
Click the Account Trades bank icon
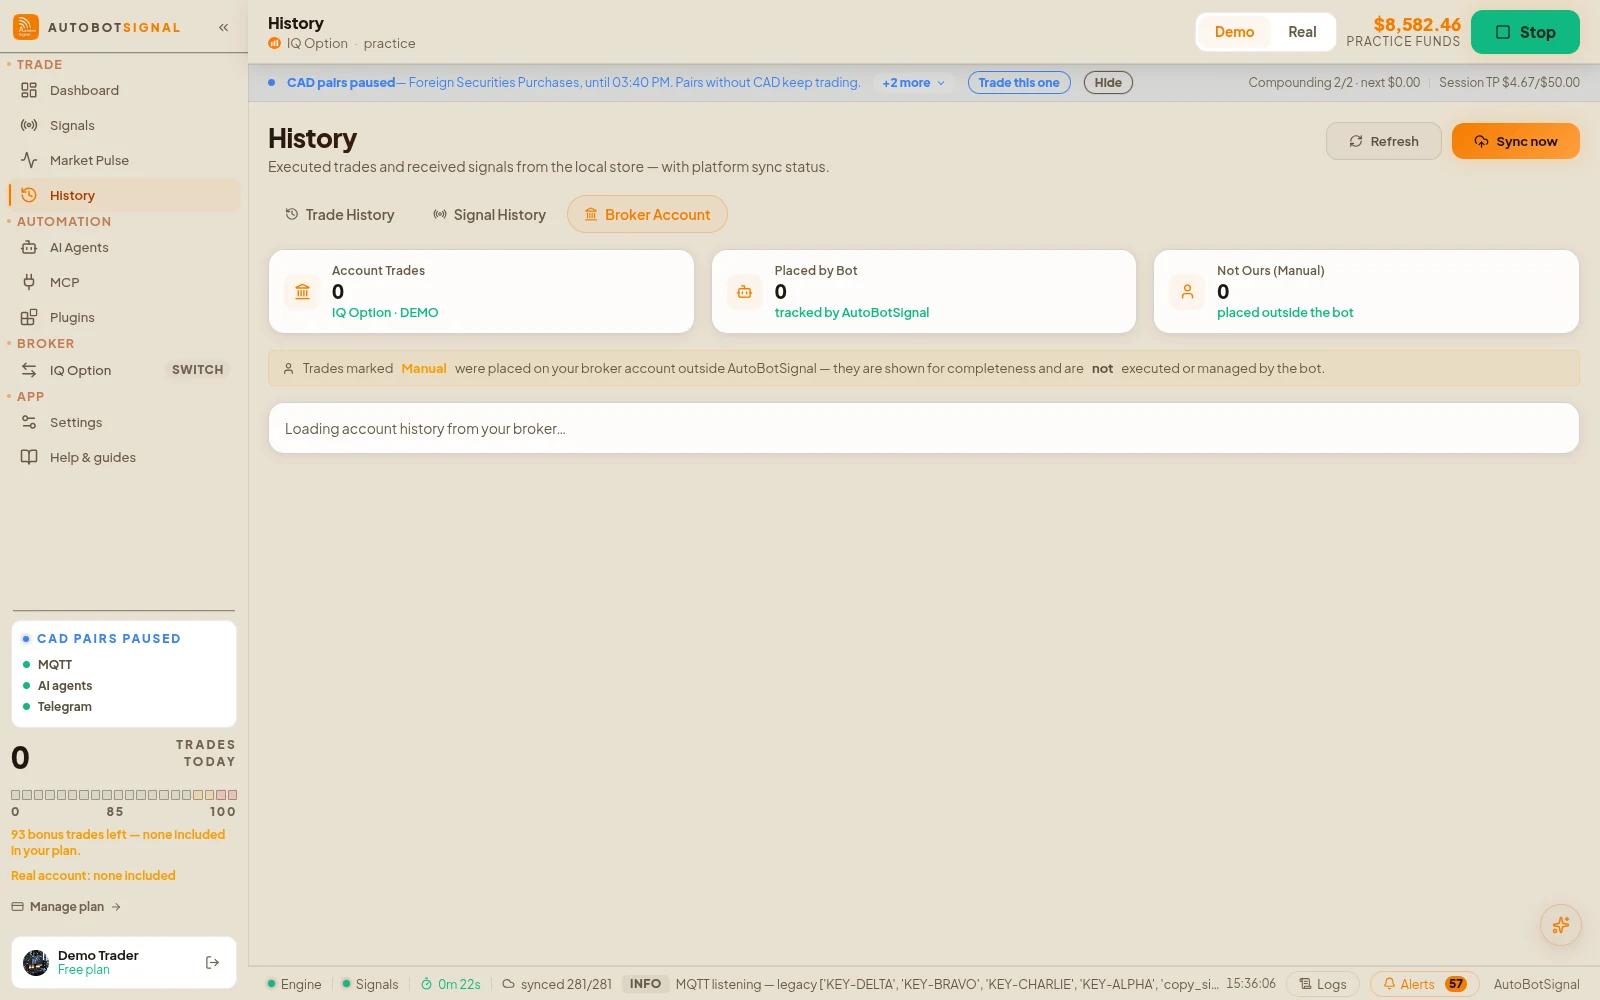[x=302, y=292]
